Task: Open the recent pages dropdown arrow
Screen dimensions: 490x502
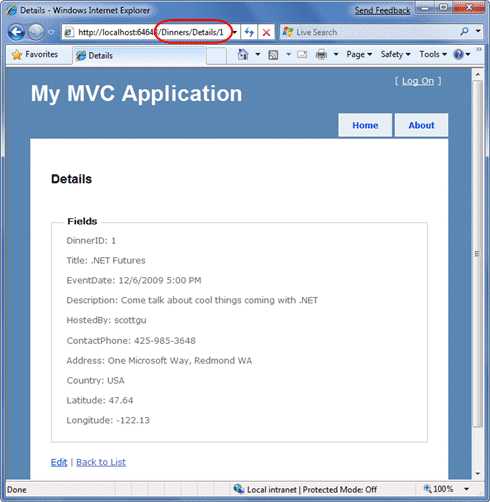Action: [x=51, y=32]
